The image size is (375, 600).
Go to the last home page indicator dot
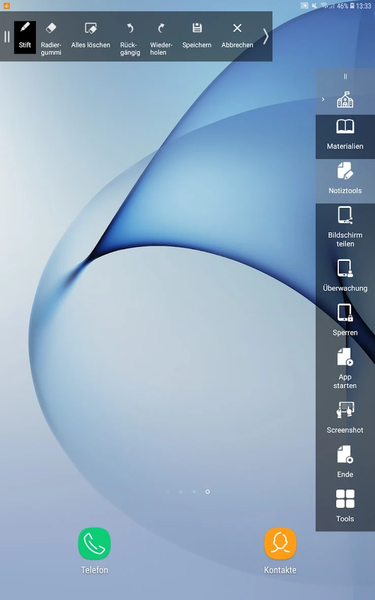pyautogui.click(x=207, y=492)
